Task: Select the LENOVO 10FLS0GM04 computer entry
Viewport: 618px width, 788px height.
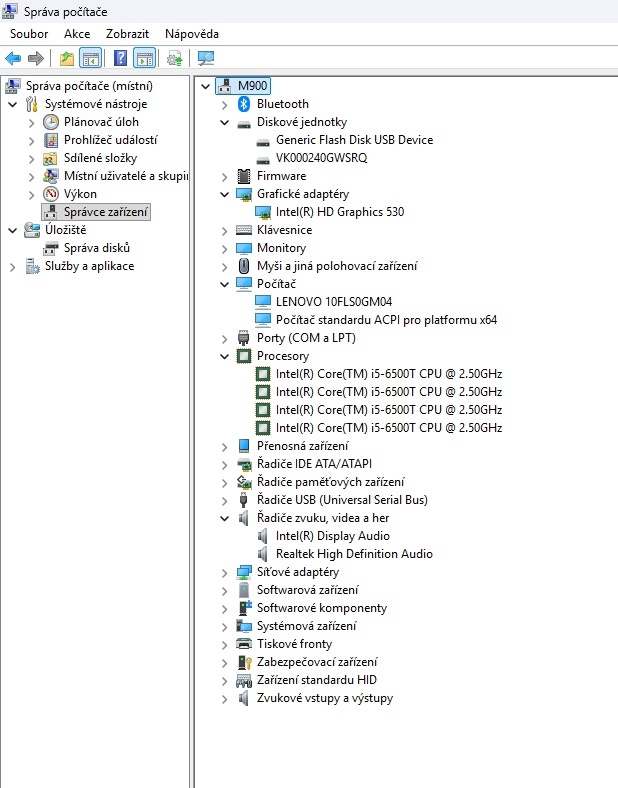Action: 334,302
